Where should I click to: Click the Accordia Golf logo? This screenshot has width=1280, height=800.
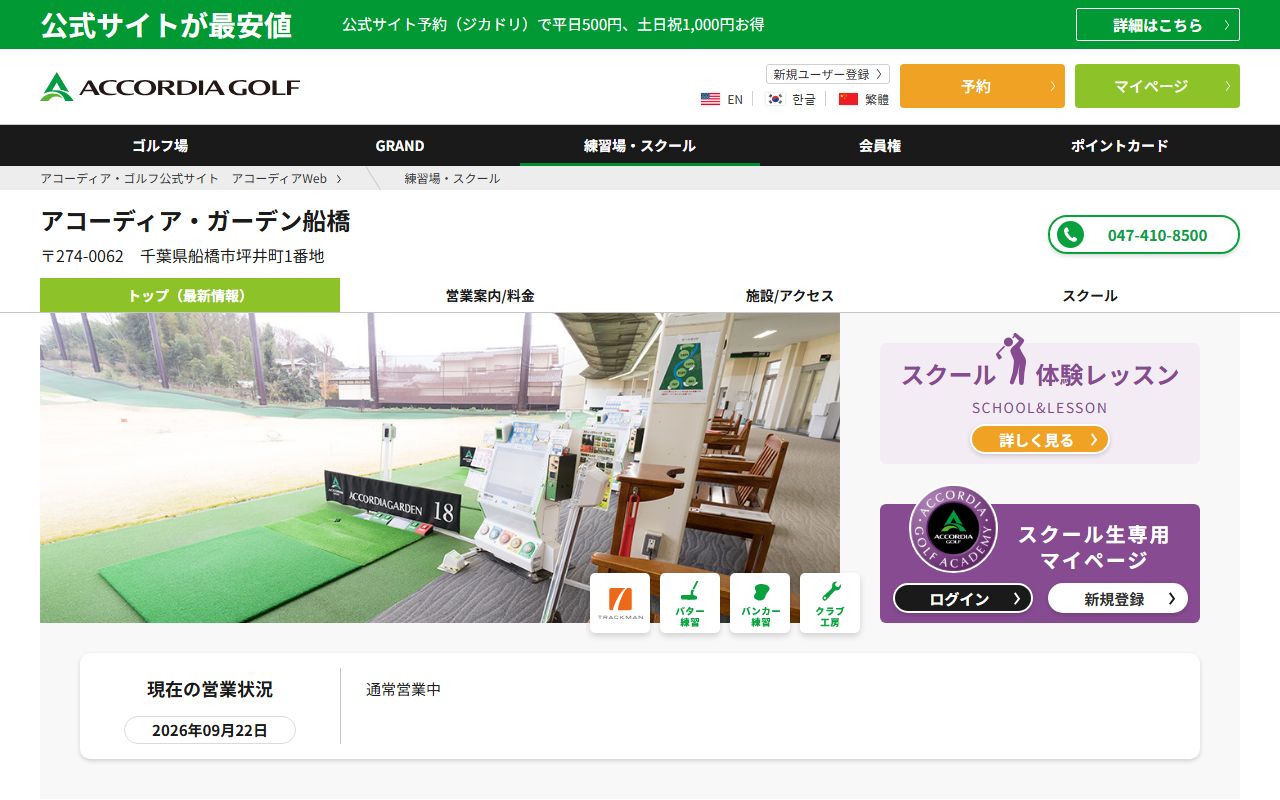click(x=170, y=87)
